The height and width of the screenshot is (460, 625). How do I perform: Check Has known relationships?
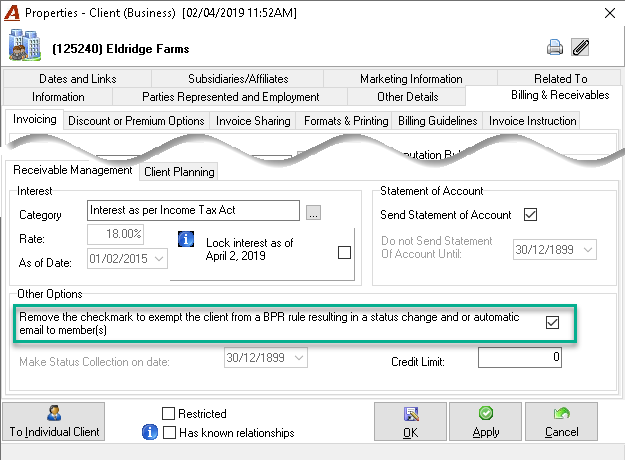169,432
